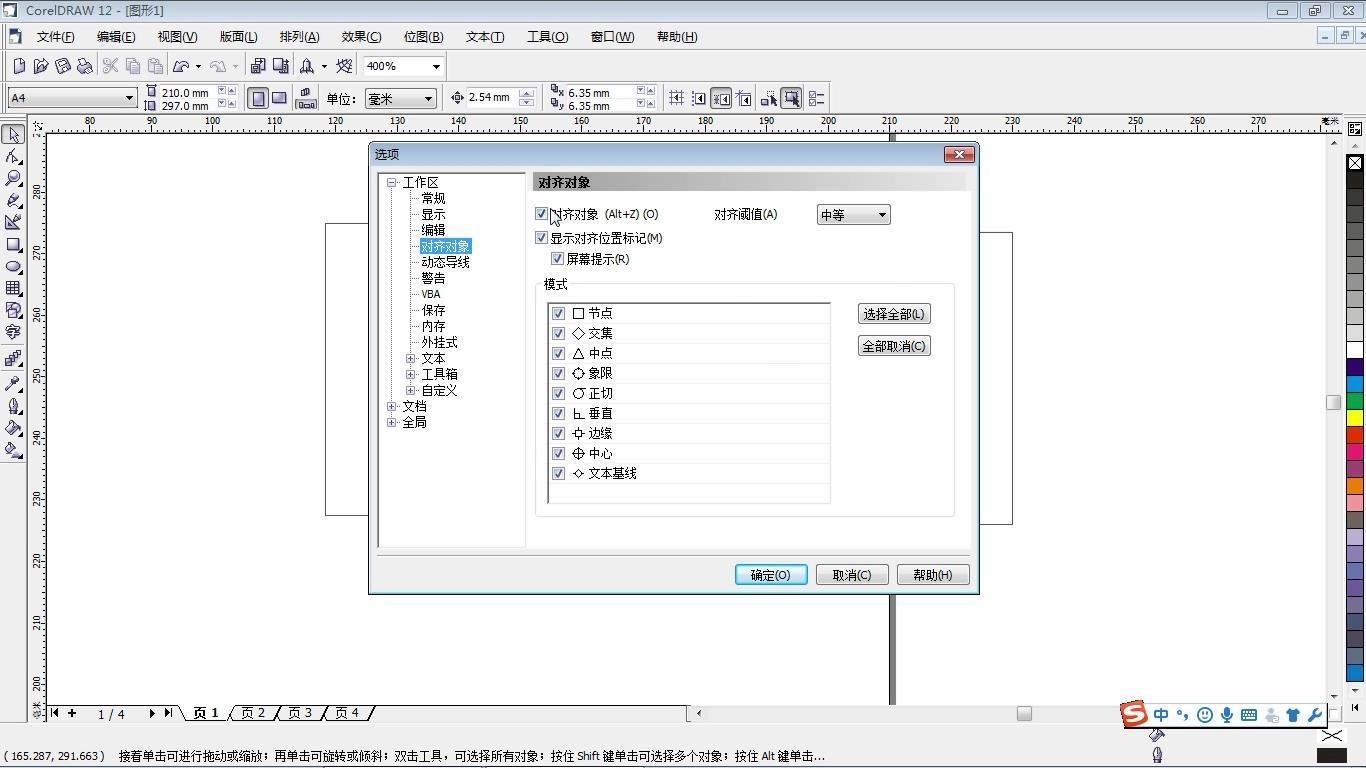Uncheck 节点 snap mode
This screenshot has width=1366, height=768.
559,313
